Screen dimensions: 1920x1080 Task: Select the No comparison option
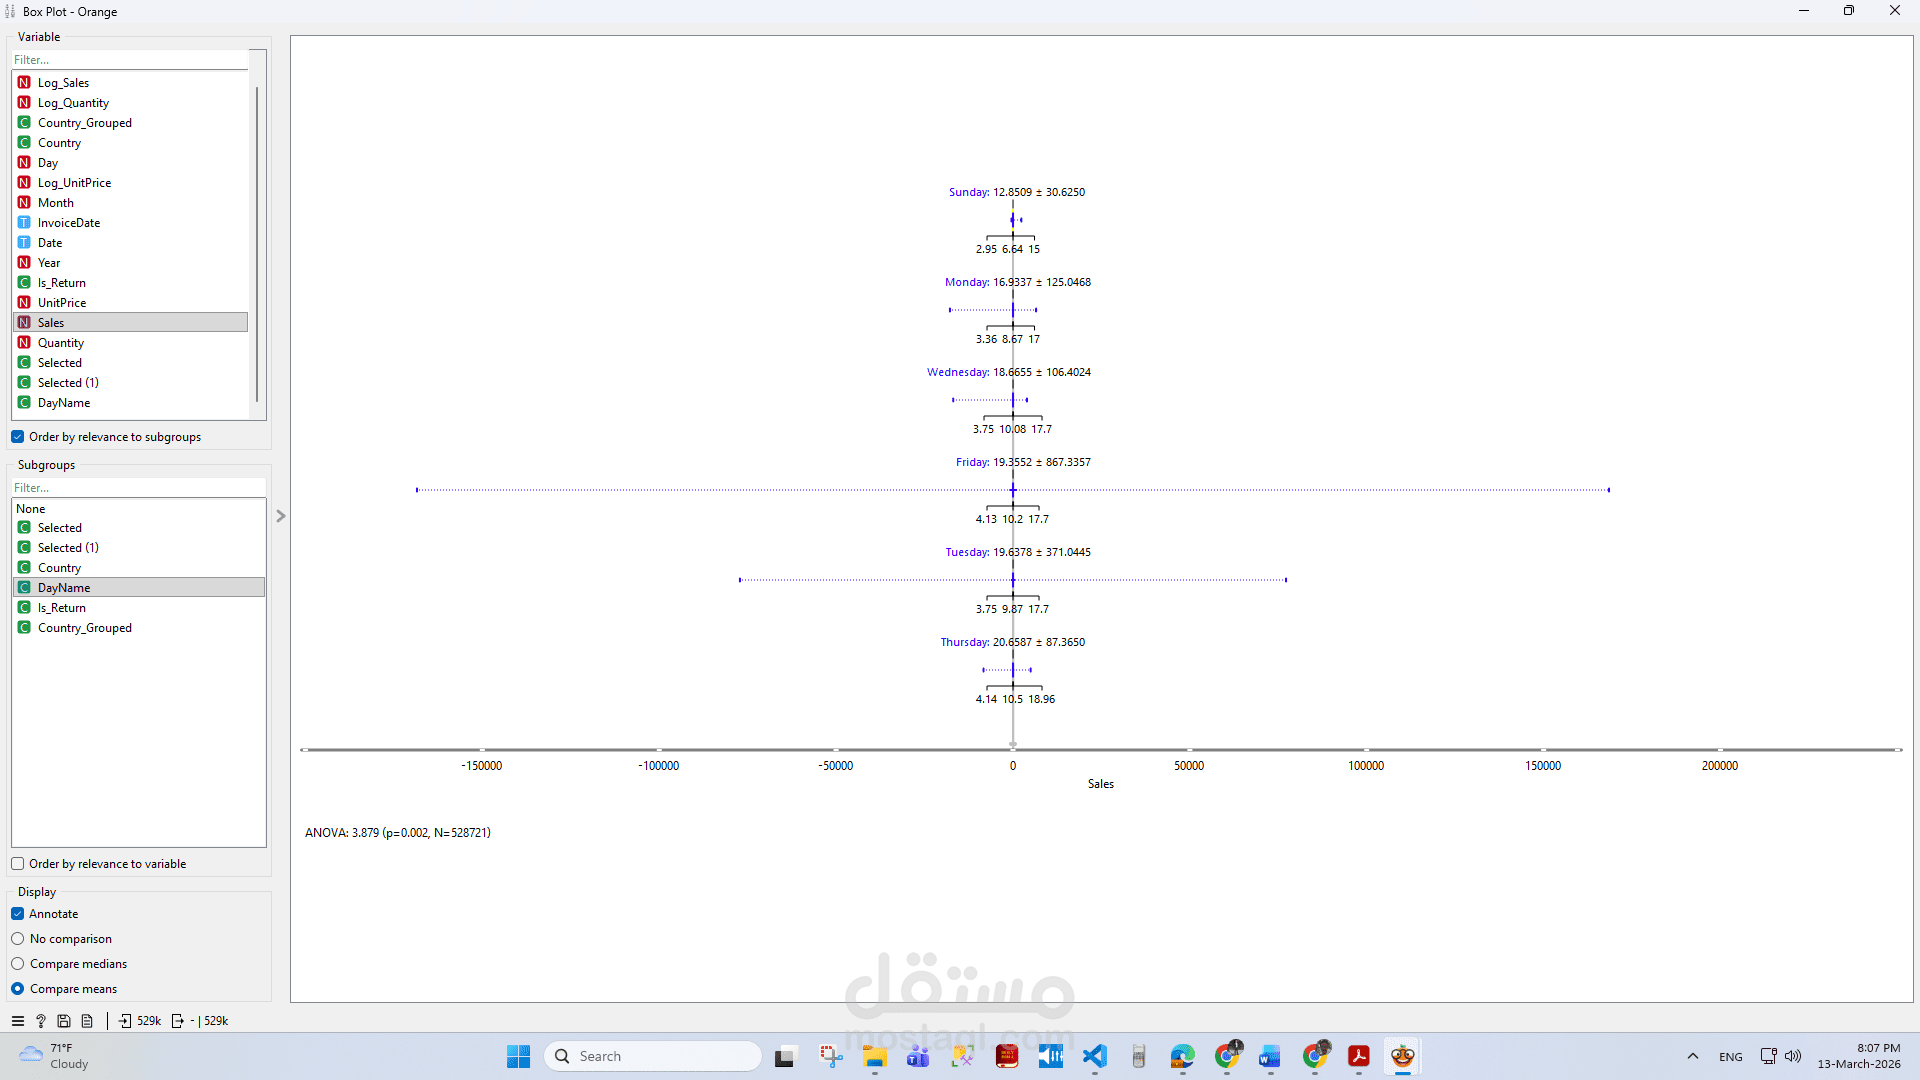pyautogui.click(x=18, y=939)
